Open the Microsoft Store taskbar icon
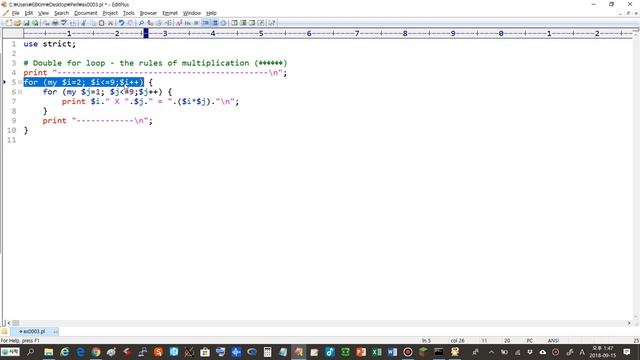Viewport: 640px width, 360px height. point(205,352)
